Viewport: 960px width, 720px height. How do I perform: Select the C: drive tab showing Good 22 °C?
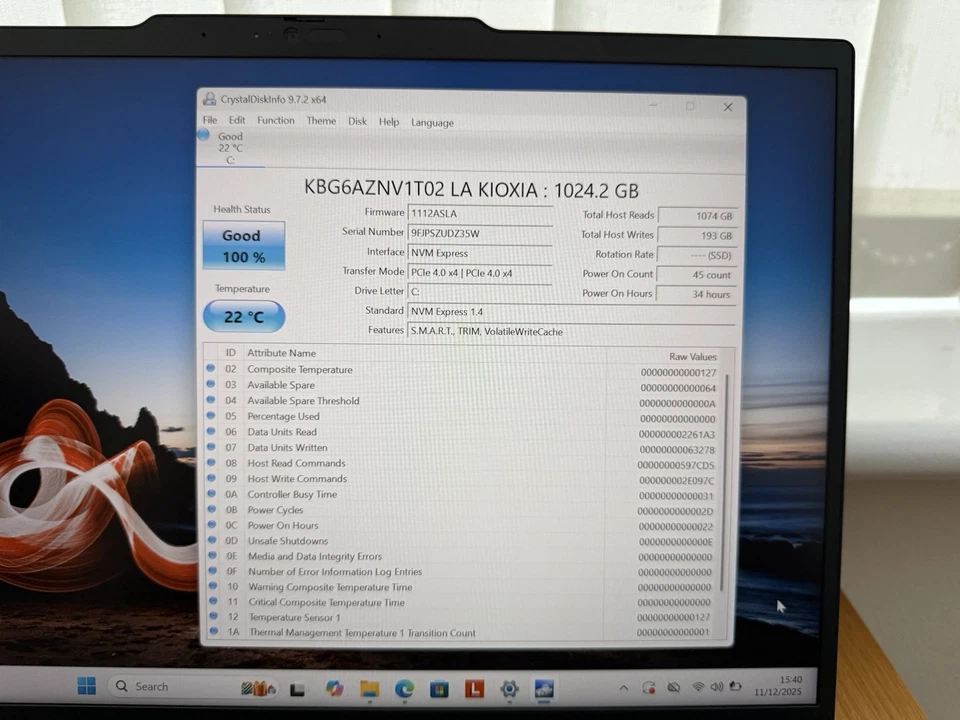click(x=230, y=148)
